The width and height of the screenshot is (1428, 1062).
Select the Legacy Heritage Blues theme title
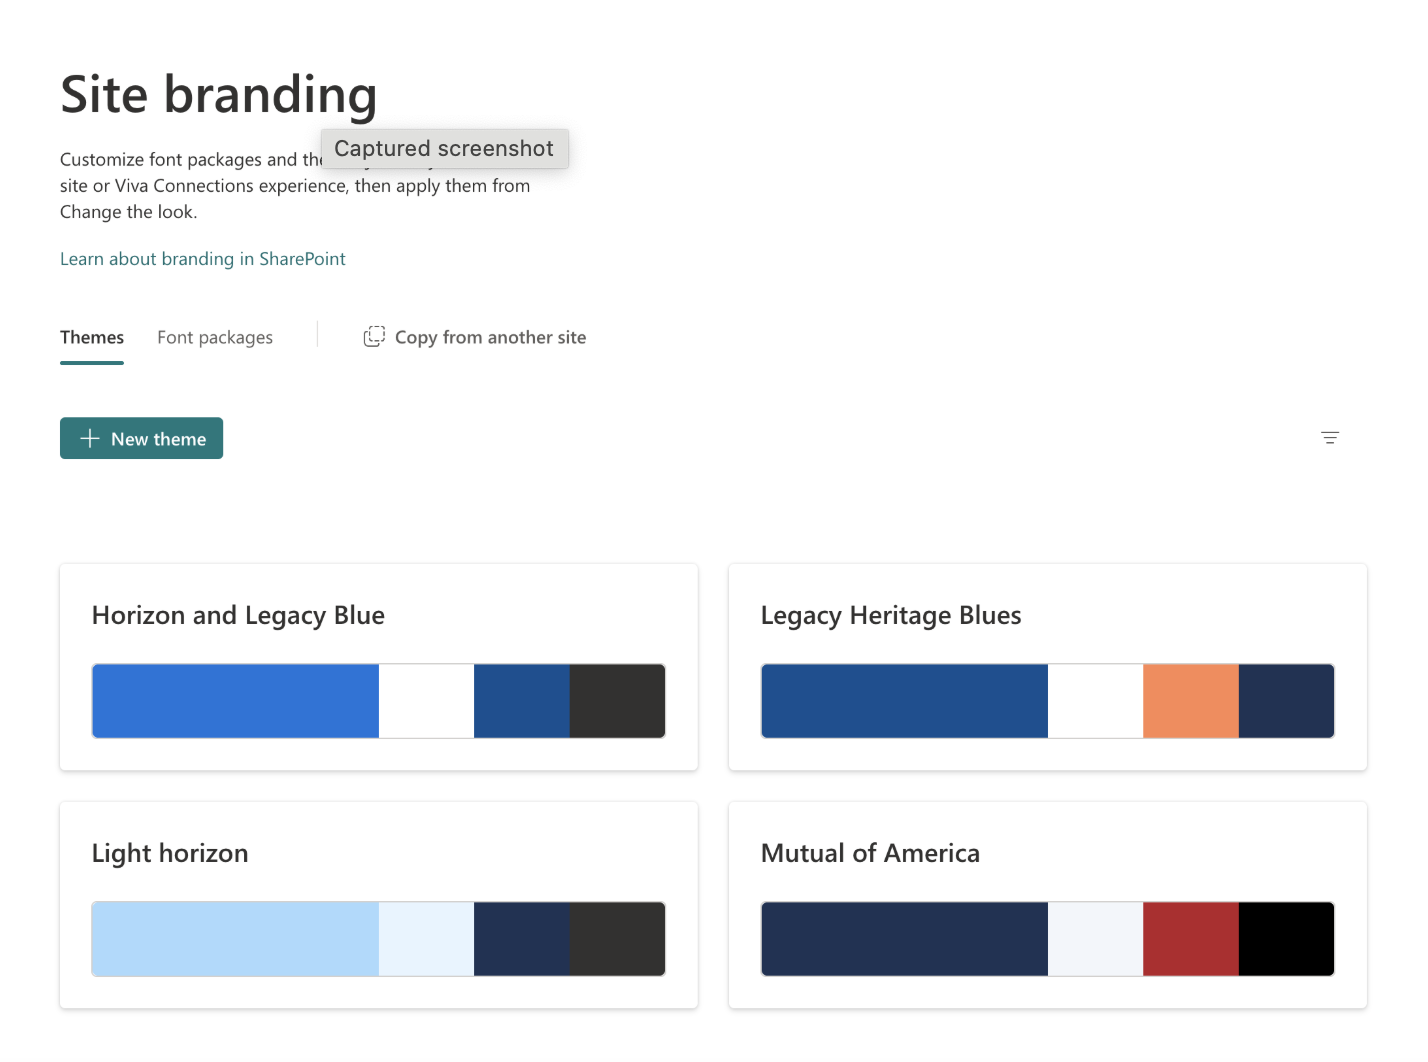(890, 615)
